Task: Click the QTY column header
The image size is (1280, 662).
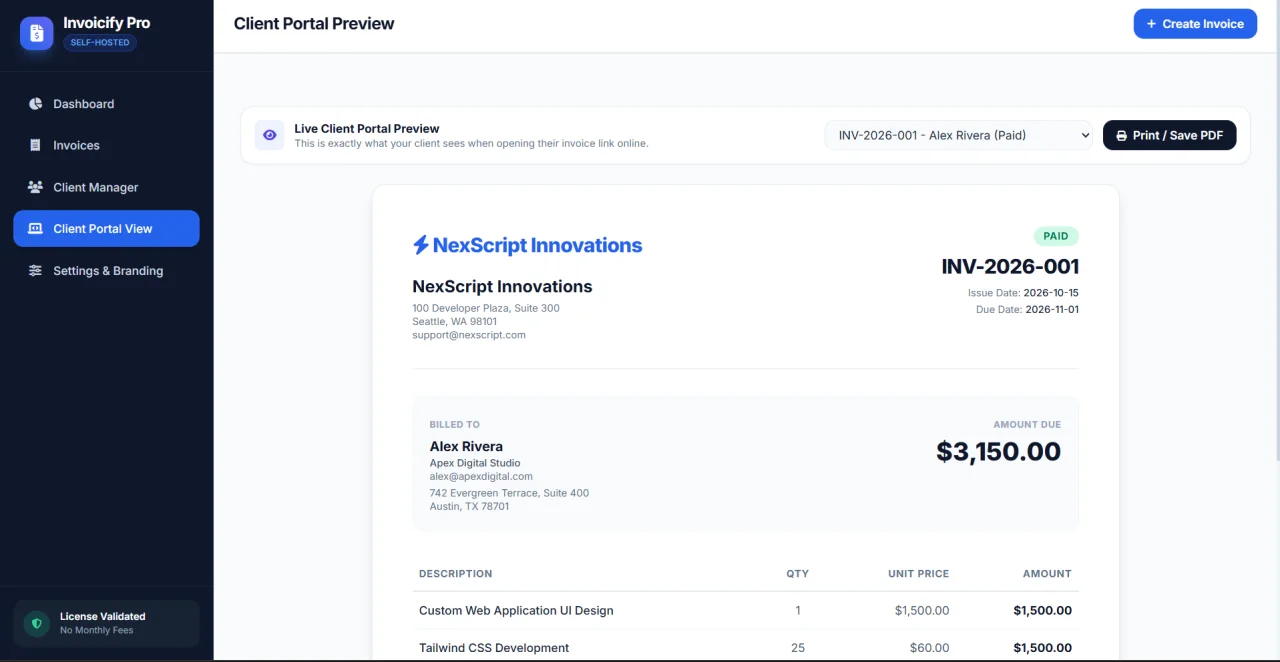Action: coord(797,574)
